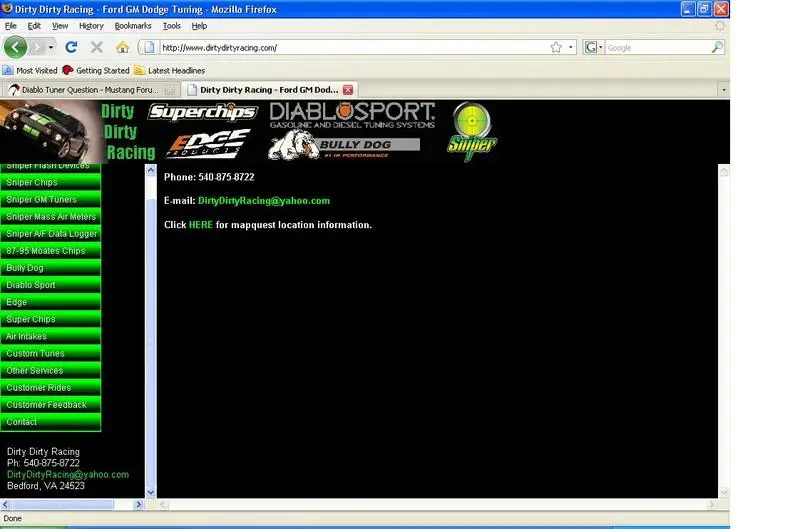
Task: Click the Sniper target logo
Action: pos(472,131)
